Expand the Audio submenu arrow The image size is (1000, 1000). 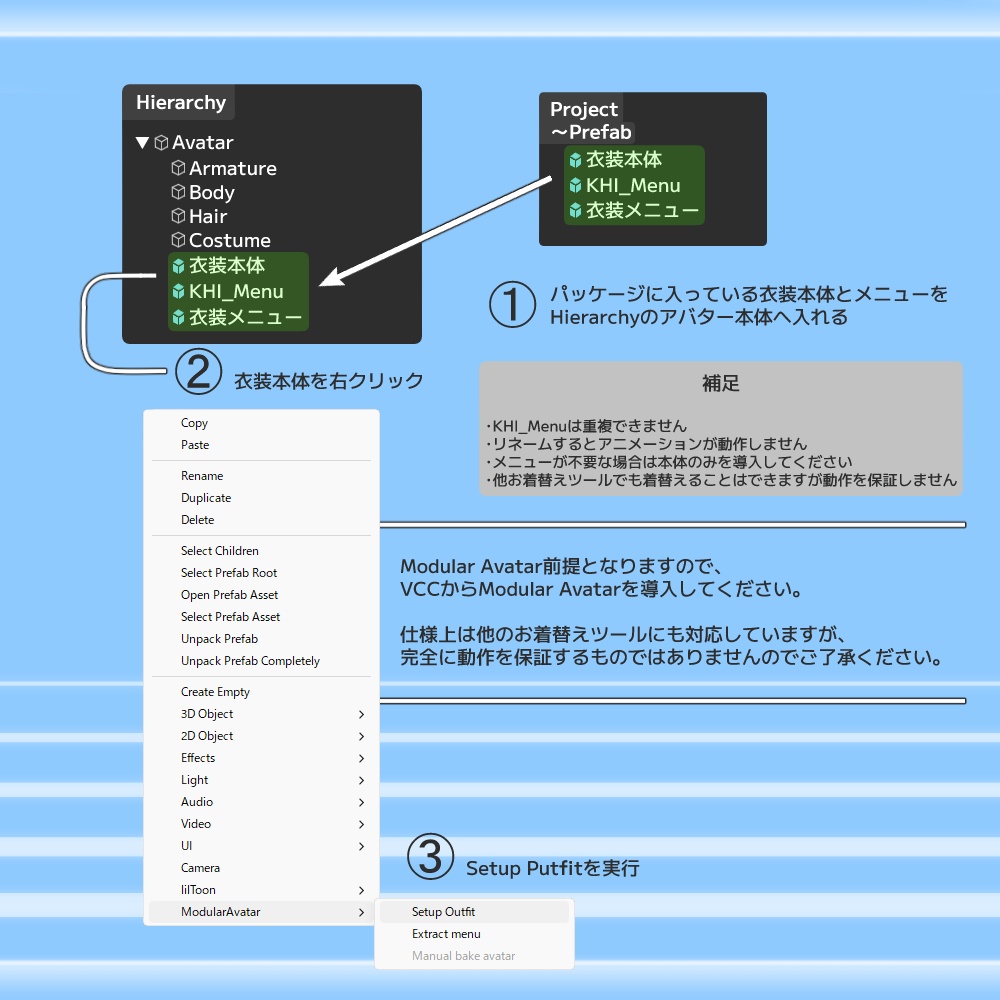pyautogui.click(x=362, y=802)
